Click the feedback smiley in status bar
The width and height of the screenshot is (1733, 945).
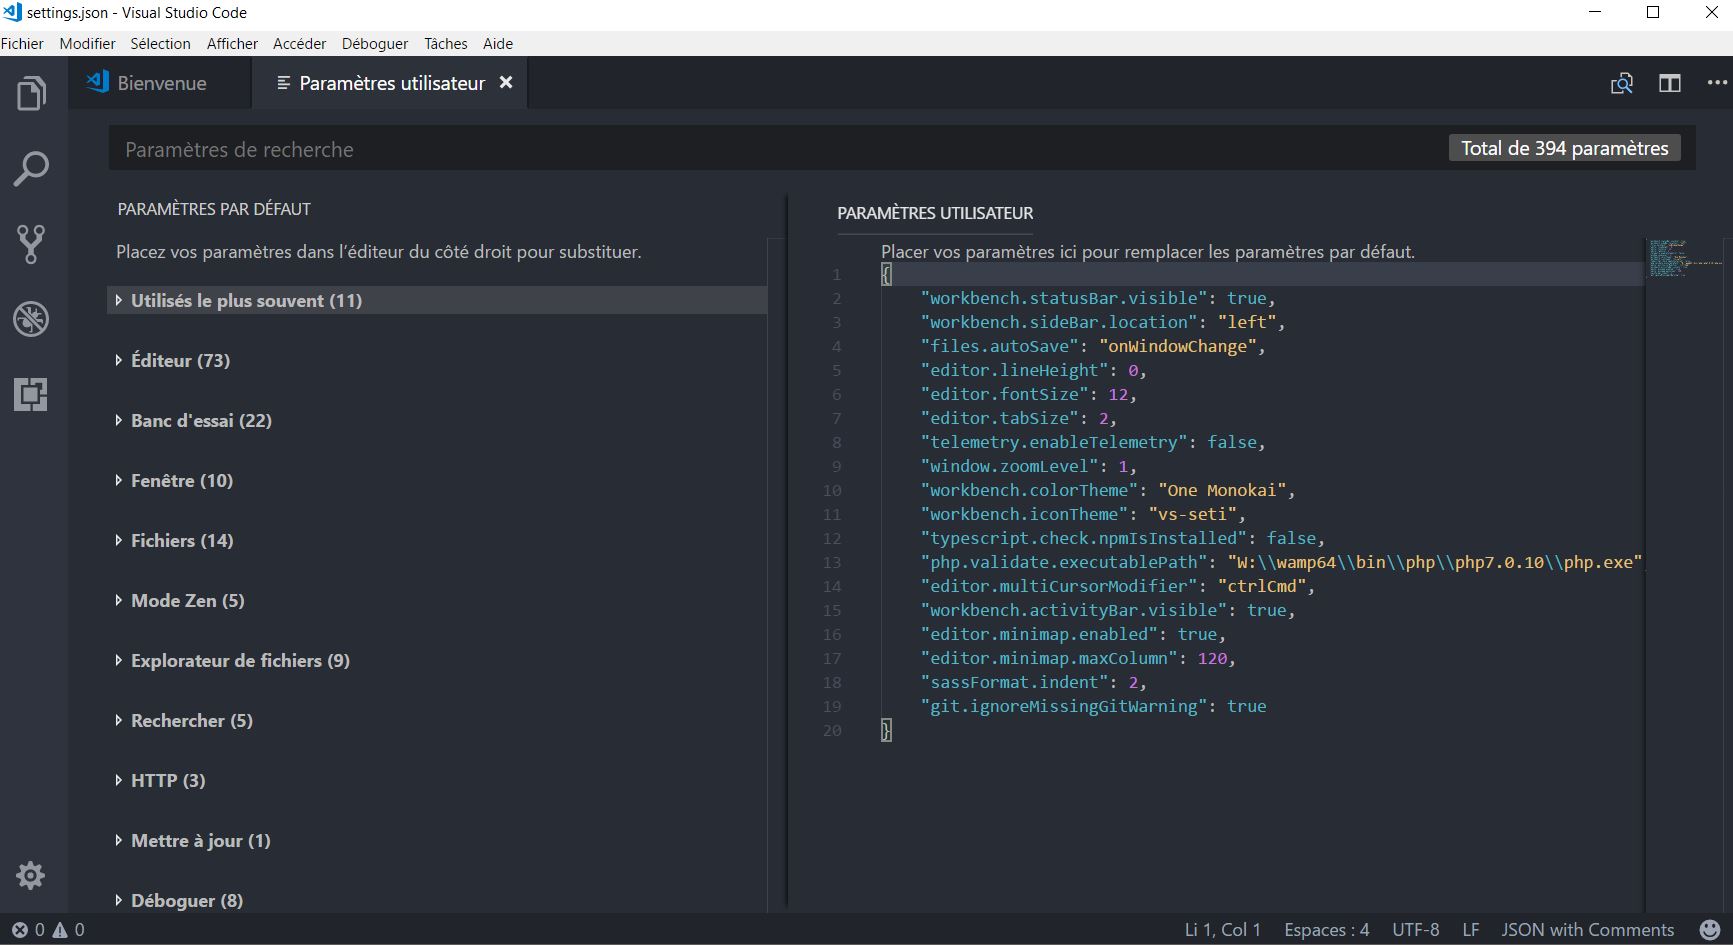(1710, 929)
